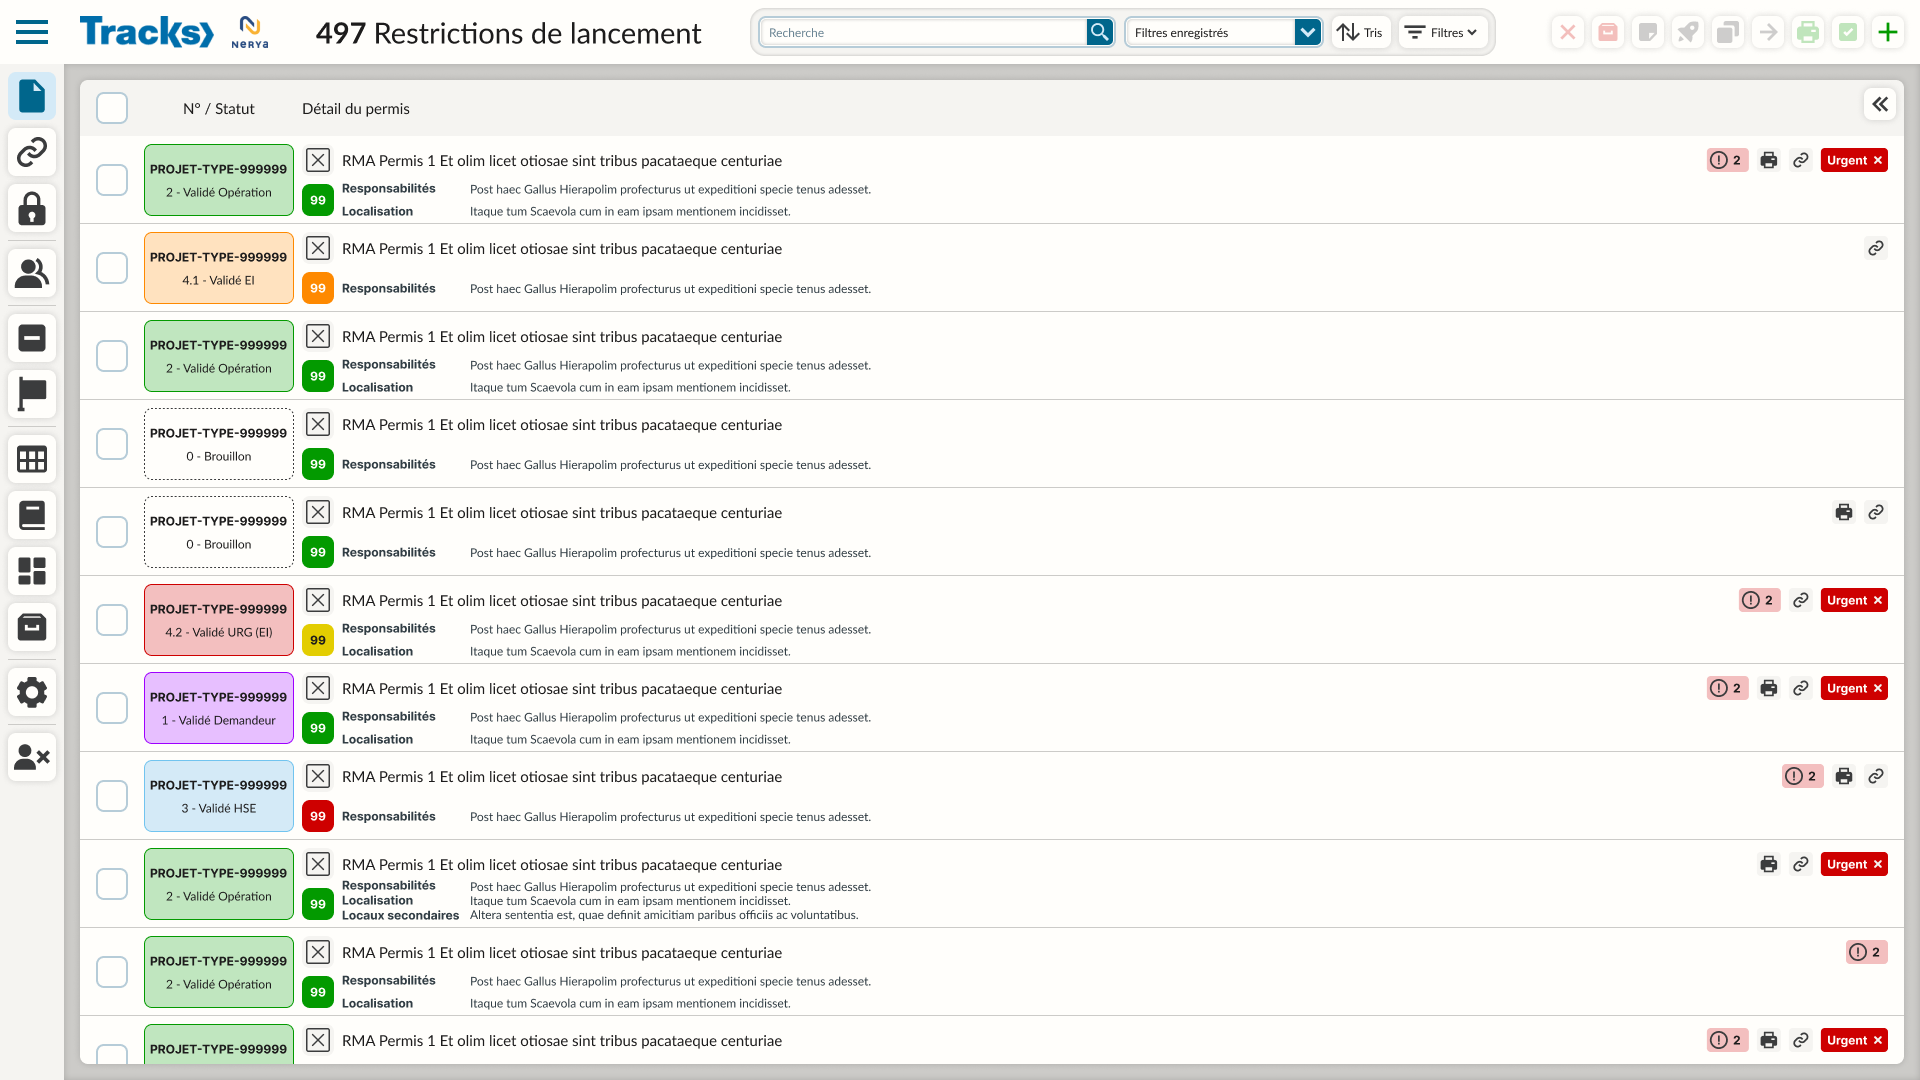Check the 4.2 - Validé URG (EI) row checkbox
This screenshot has width=1920, height=1080.
112,620
